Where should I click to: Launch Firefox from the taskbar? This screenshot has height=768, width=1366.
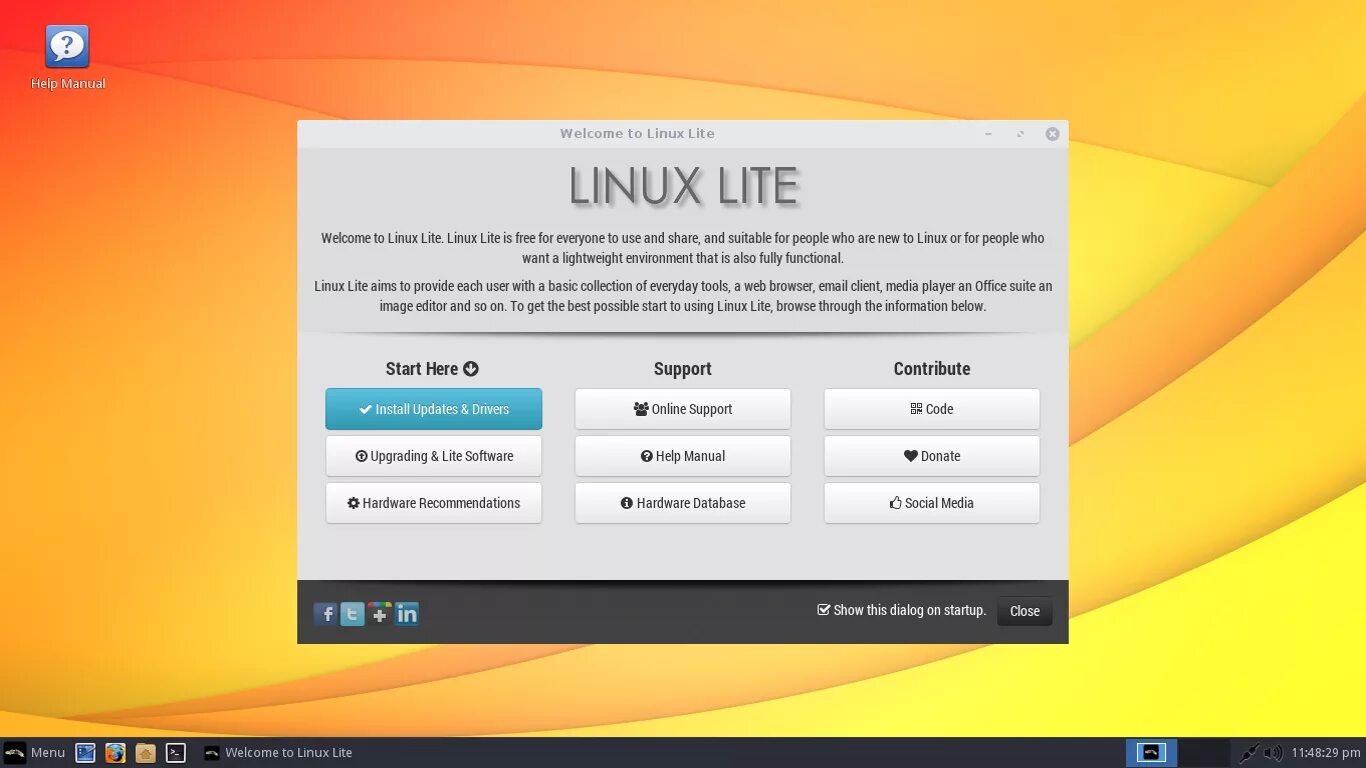(116, 753)
